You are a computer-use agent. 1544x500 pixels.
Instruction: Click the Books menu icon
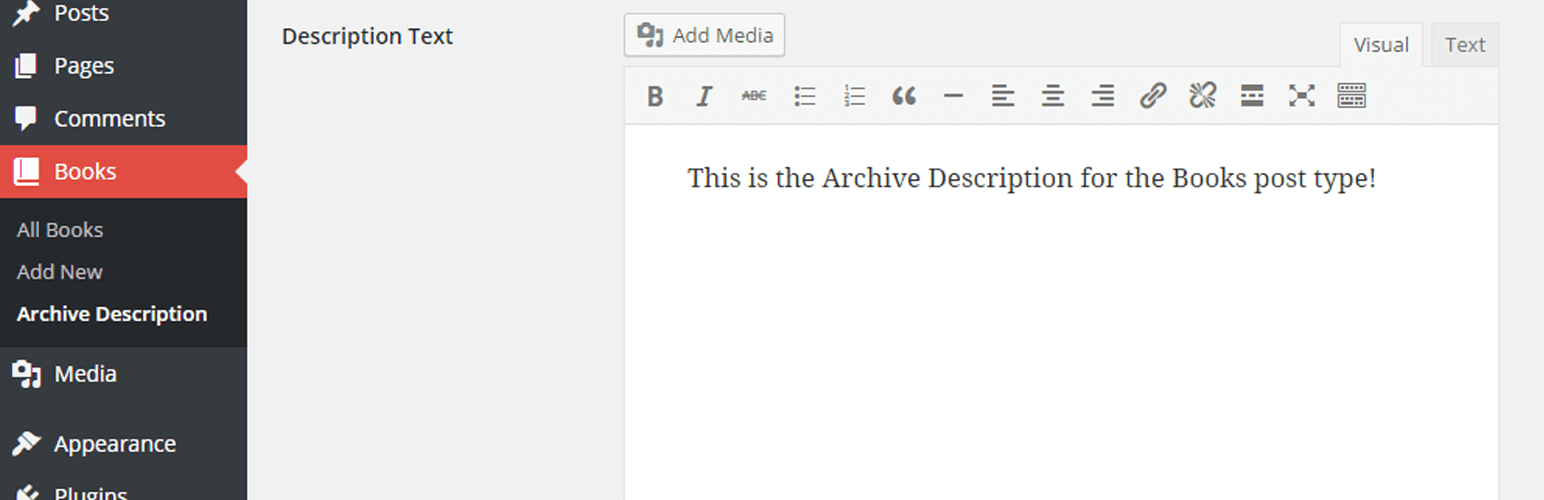(x=26, y=171)
